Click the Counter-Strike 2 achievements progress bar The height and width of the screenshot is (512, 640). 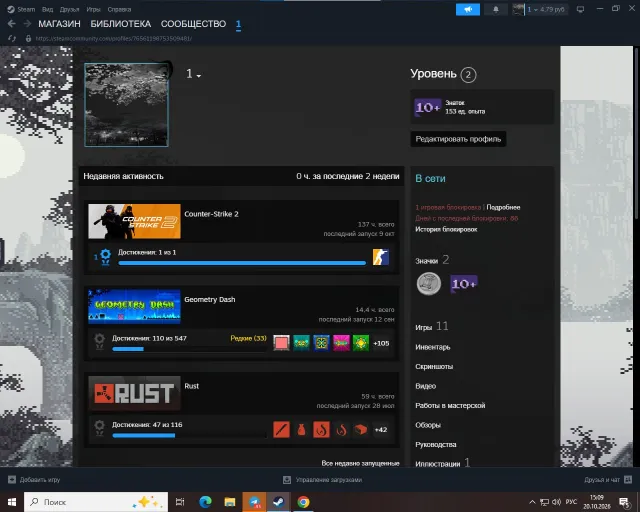pos(242,263)
